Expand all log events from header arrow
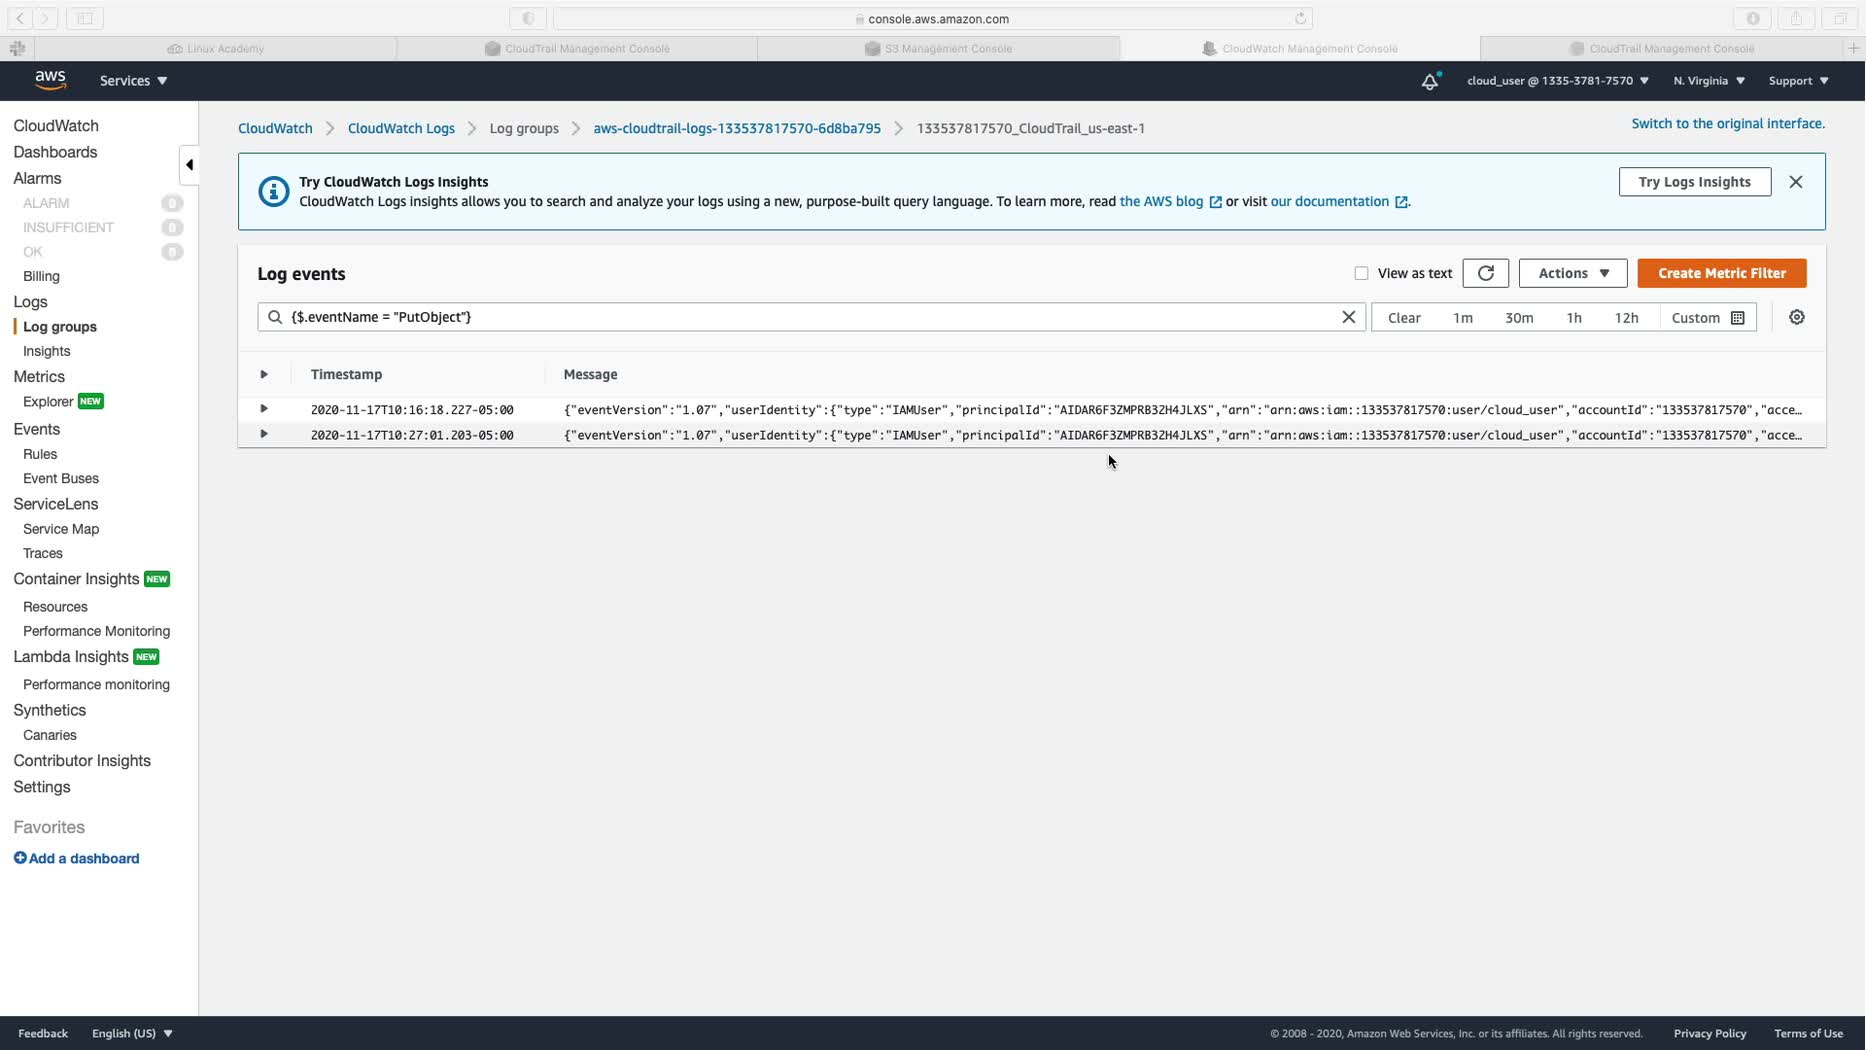This screenshot has width=1866, height=1050. tap(264, 374)
